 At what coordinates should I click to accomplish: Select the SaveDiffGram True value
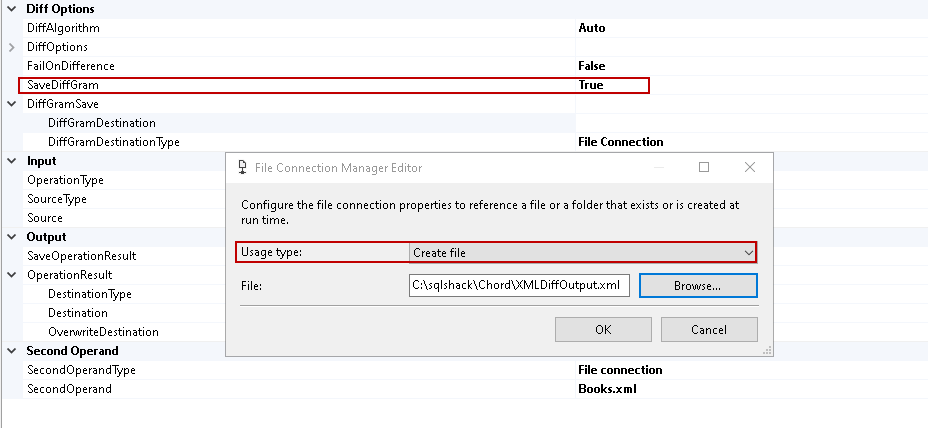coord(591,85)
